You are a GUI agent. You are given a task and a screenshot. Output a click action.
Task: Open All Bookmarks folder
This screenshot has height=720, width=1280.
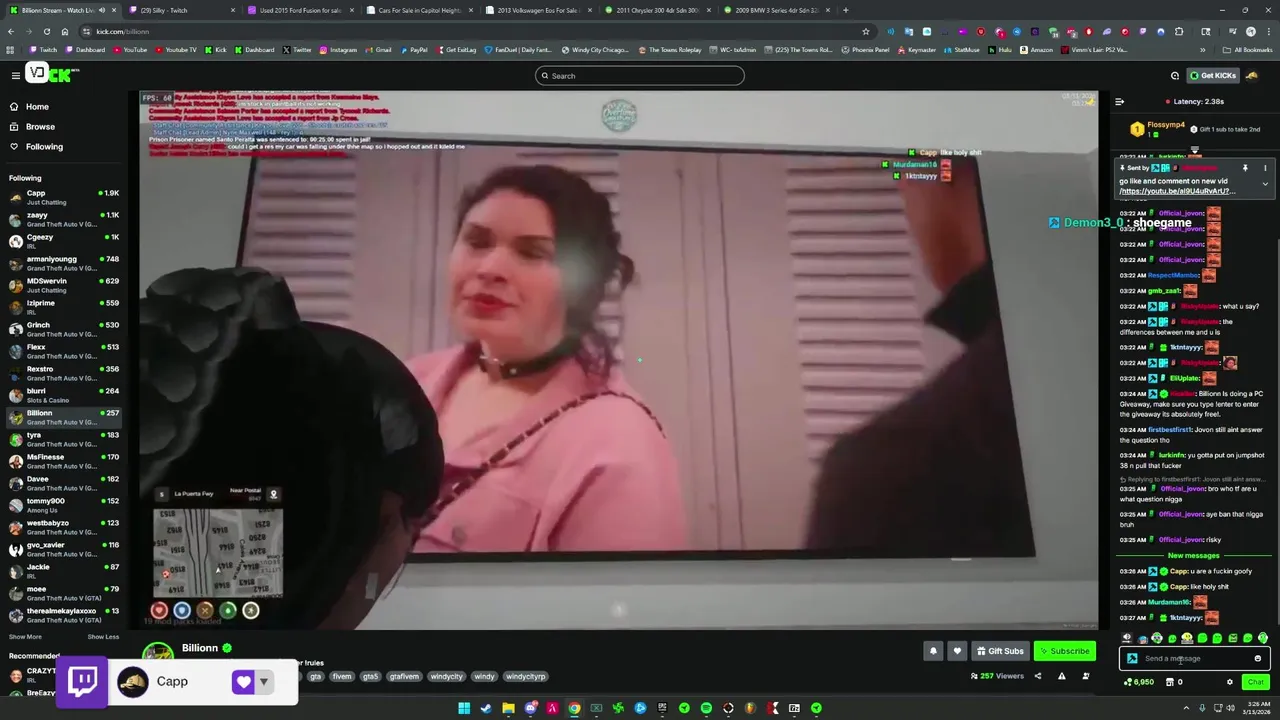click(1247, 49)
